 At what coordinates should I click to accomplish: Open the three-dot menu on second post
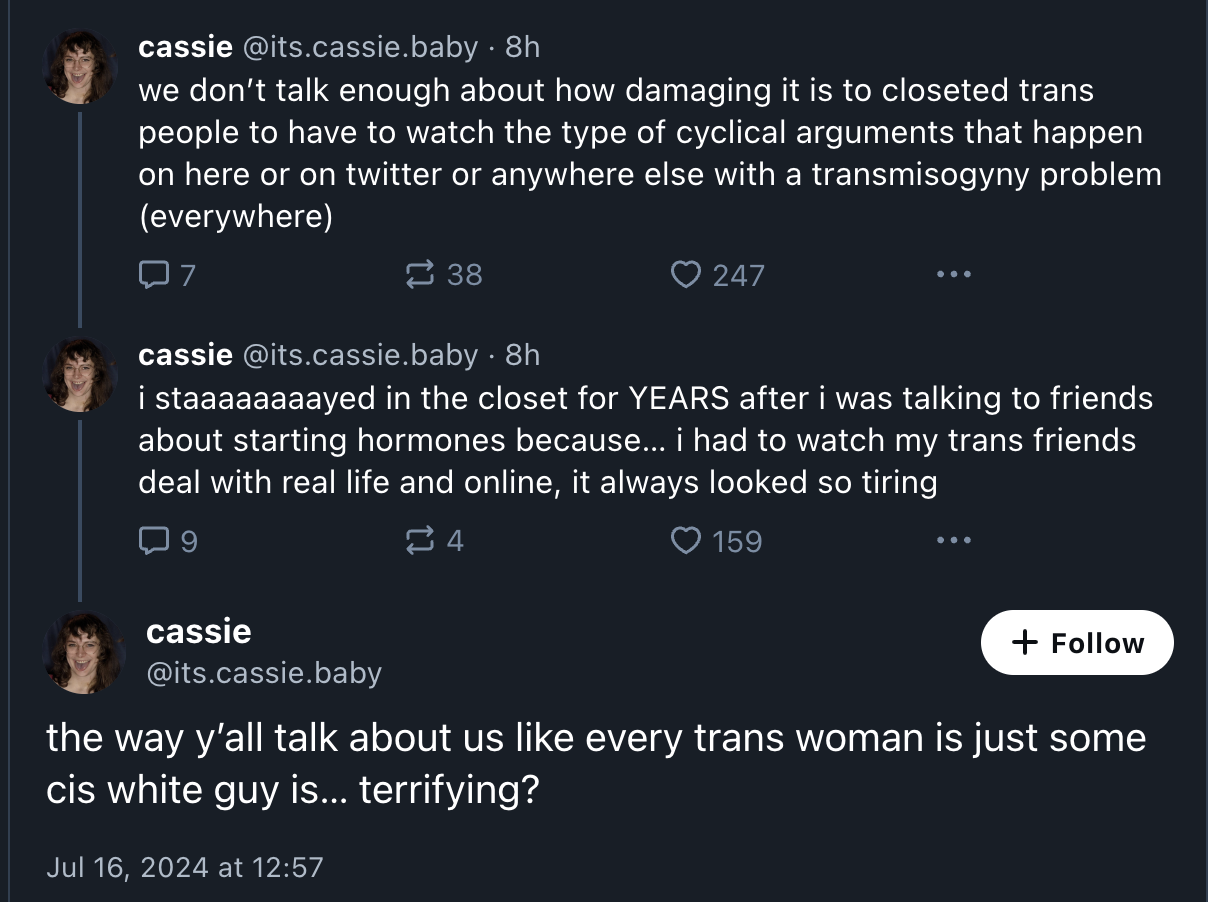point(954,541)
